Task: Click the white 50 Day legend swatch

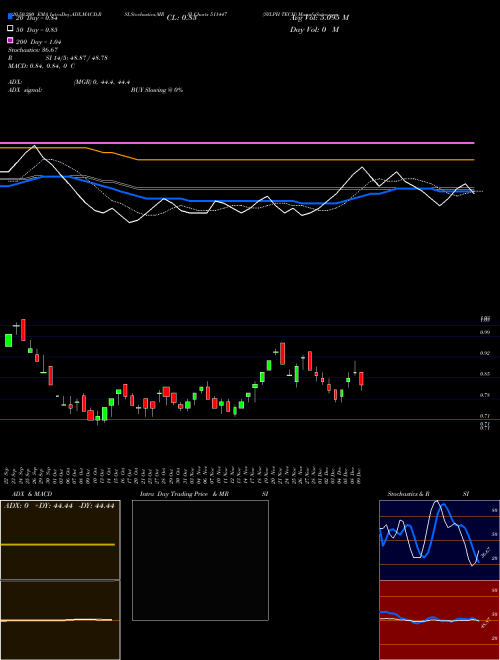Action: (11, 29)
